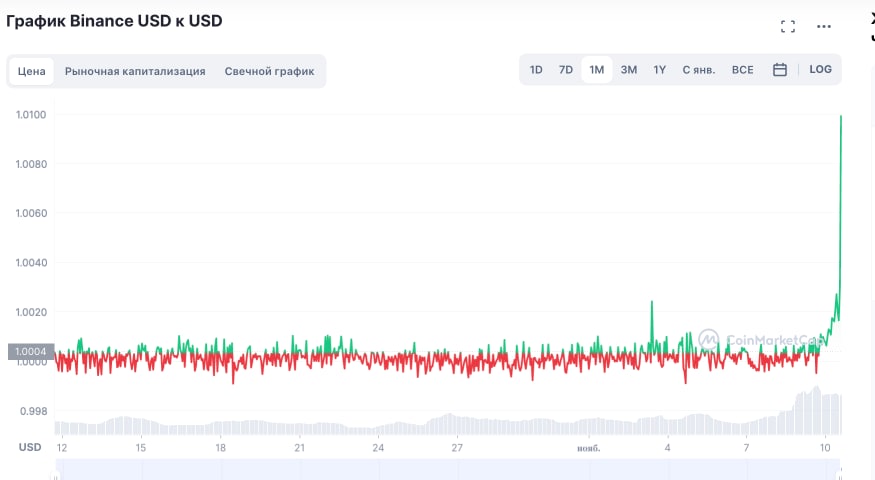The image size is (875, 480).
Task: Click the нояб. month label
Action: 589,448
